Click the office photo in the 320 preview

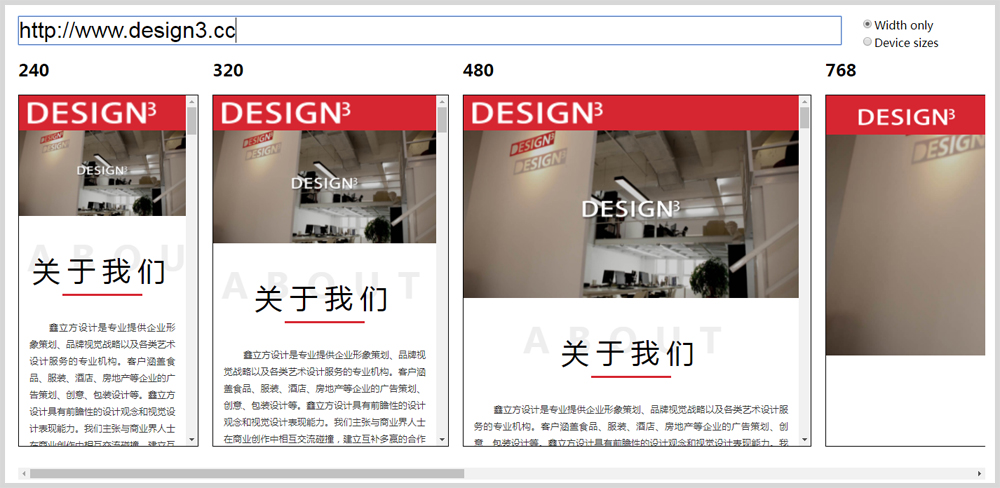pos(325,186)
